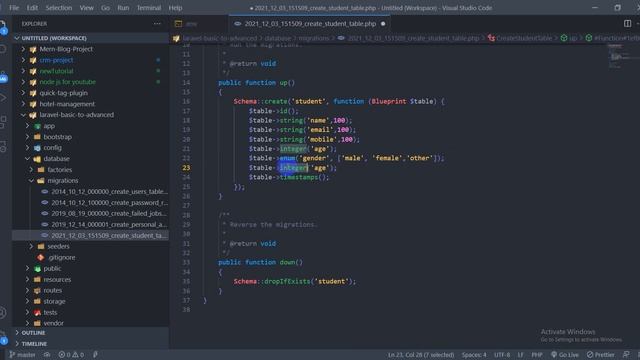Change end of line via LF

pos(520,355)
